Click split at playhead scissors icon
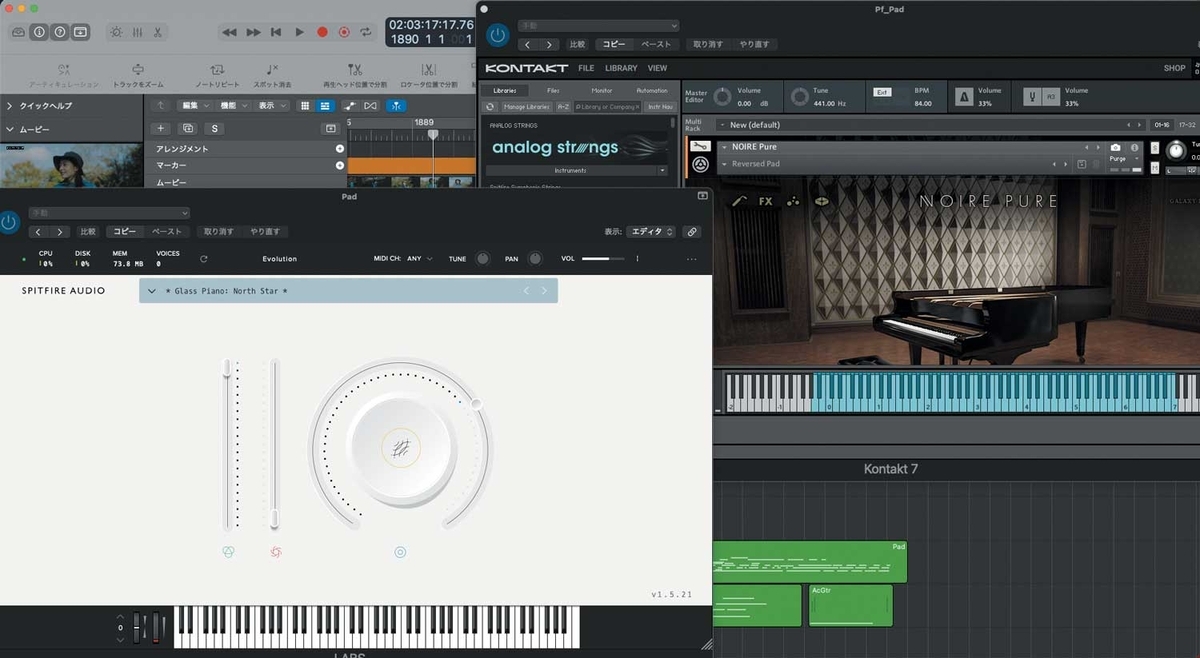The width and height of the screenshot is (1200, 658). point(354,70)
